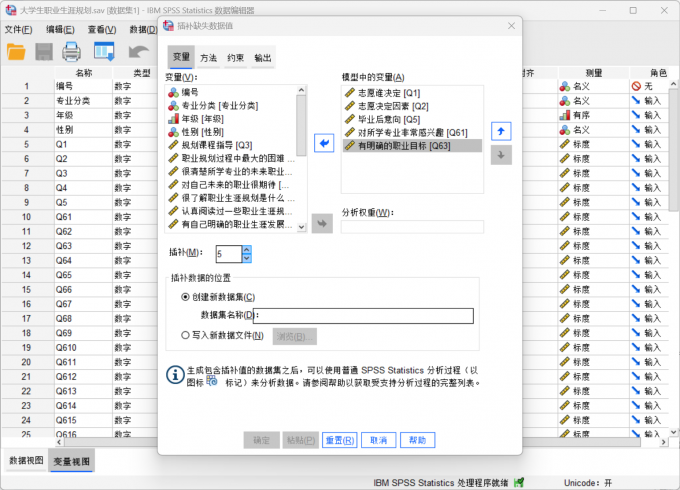Image resolution: width=680 pixels, height=490 pixels.
Task: Switch to 数据视图 at the bottom
Action: point(26,461)
